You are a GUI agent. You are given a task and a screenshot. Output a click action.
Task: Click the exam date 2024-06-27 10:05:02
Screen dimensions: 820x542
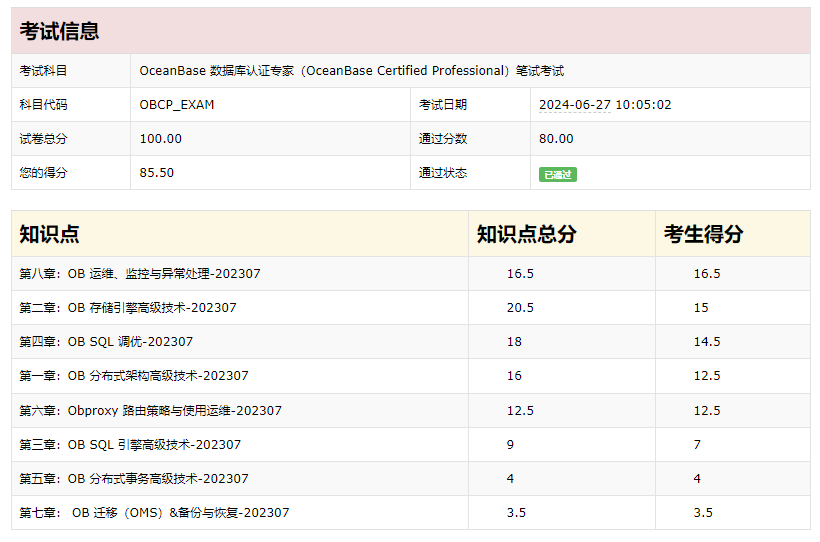click(605, 105)
